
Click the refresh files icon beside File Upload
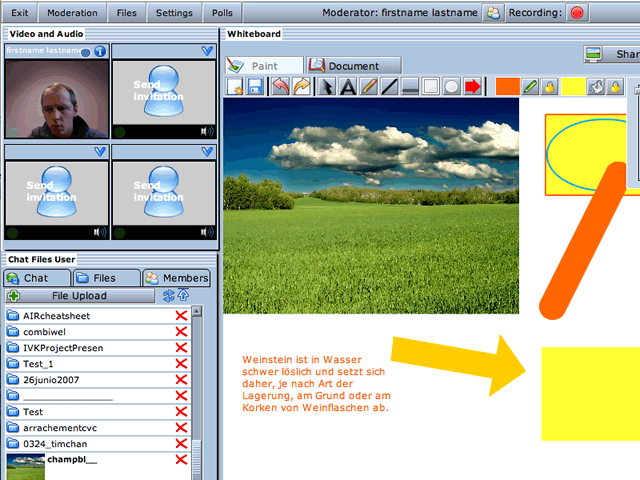(x=169, y=296)
